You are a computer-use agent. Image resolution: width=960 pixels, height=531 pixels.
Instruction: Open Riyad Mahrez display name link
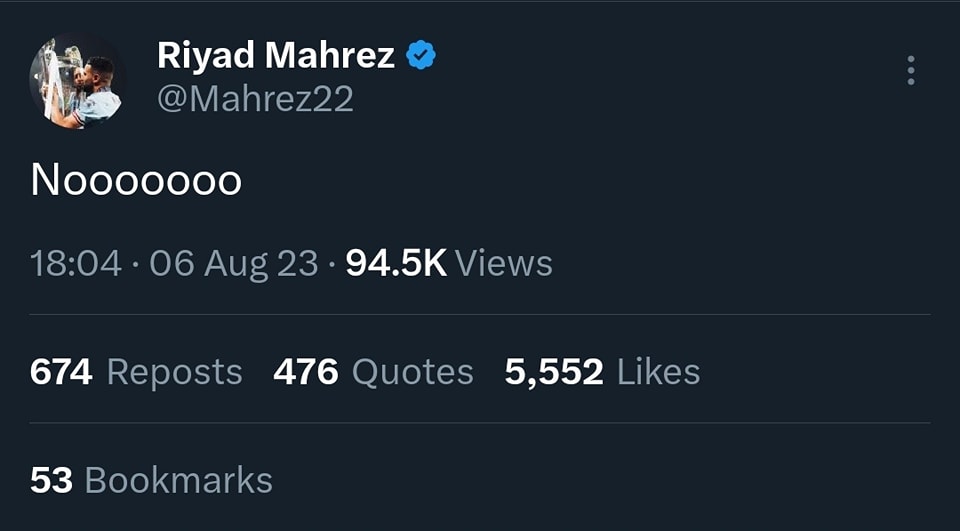276,57
